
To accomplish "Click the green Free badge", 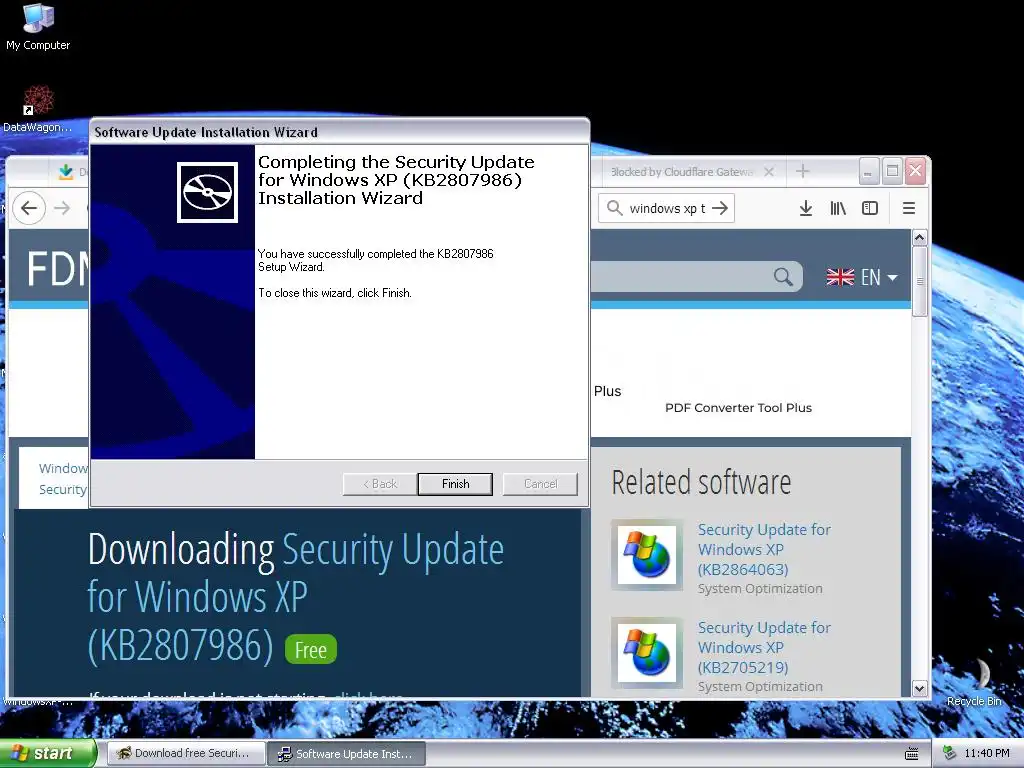I will (x=311, y=649).
